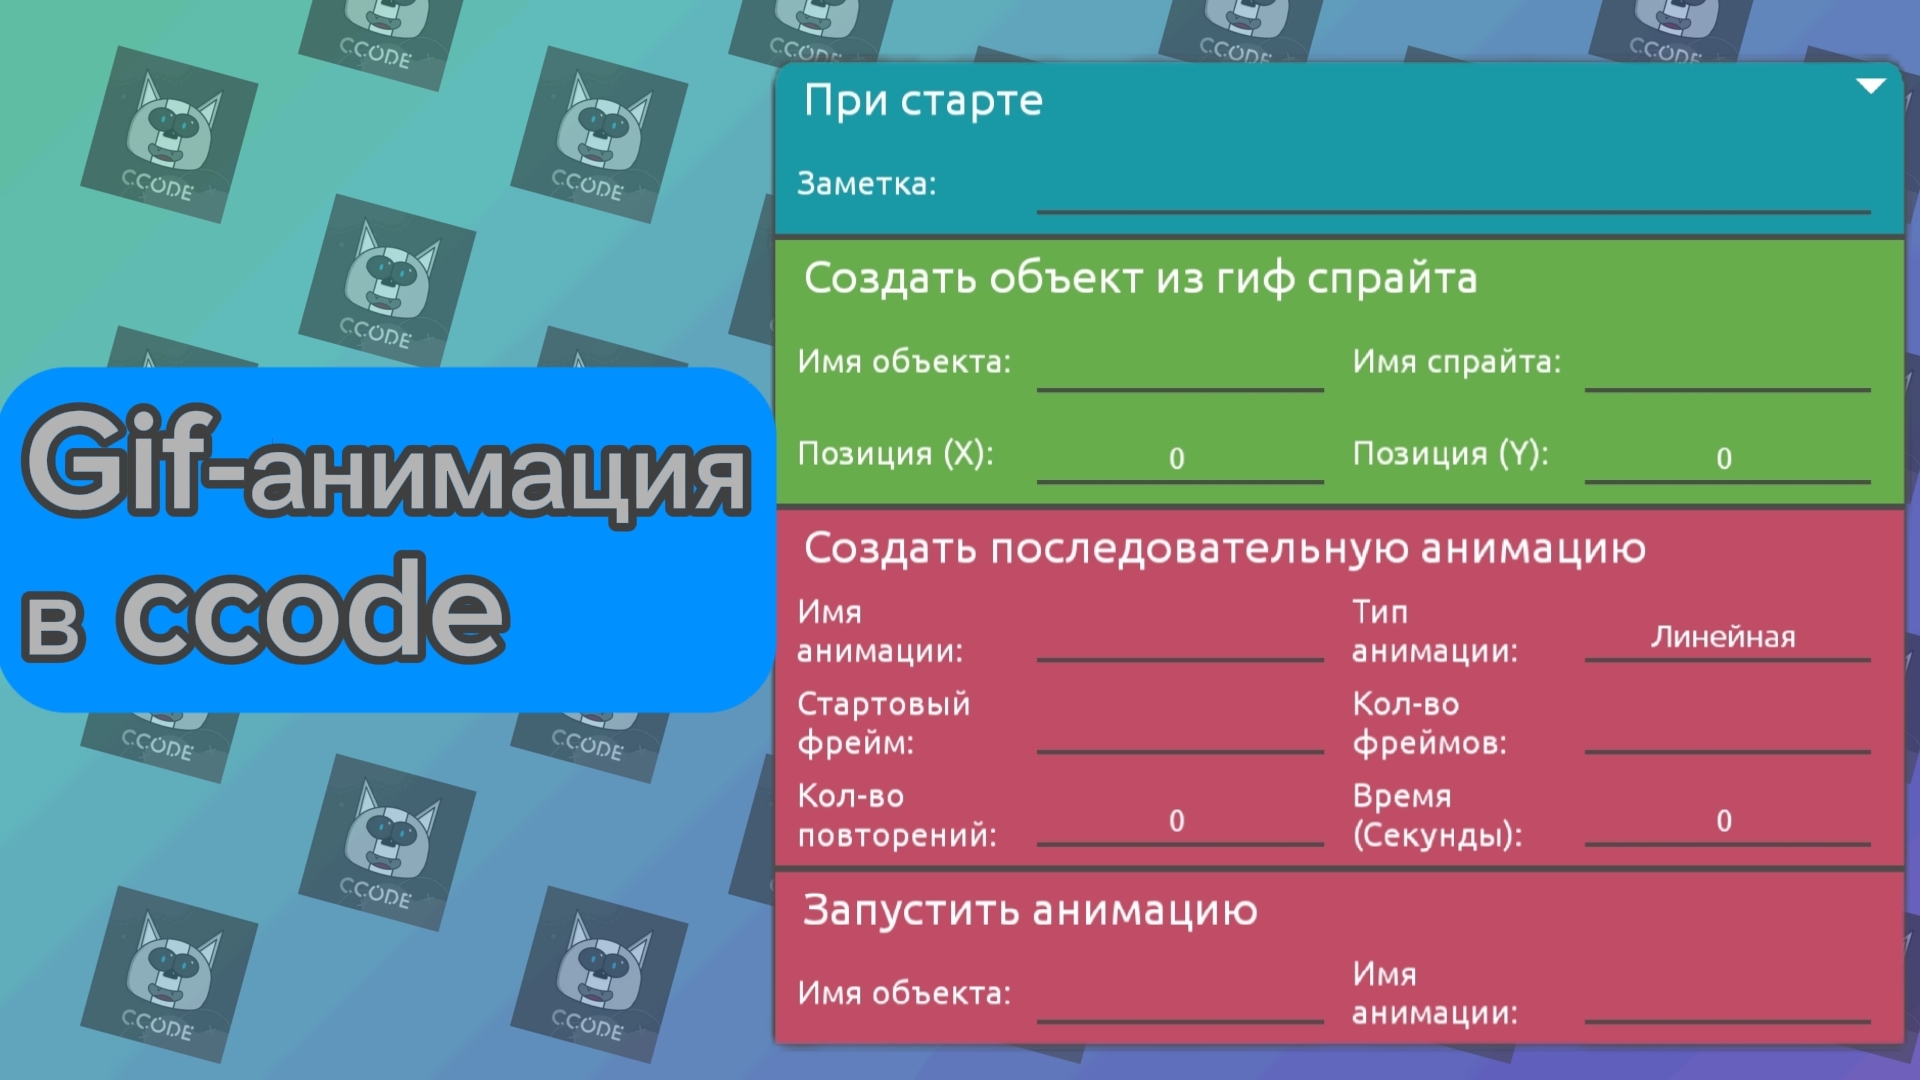The width and height of the screenshot is (1920, 1080).
Task: Collapse the "При старте" block via the arrow
Action: coord(1871,86)
